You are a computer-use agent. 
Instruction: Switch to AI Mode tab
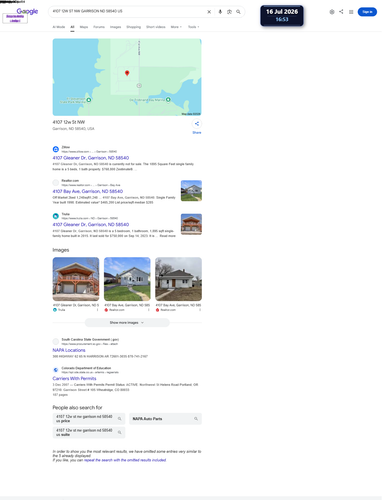[x=59, y=27]
